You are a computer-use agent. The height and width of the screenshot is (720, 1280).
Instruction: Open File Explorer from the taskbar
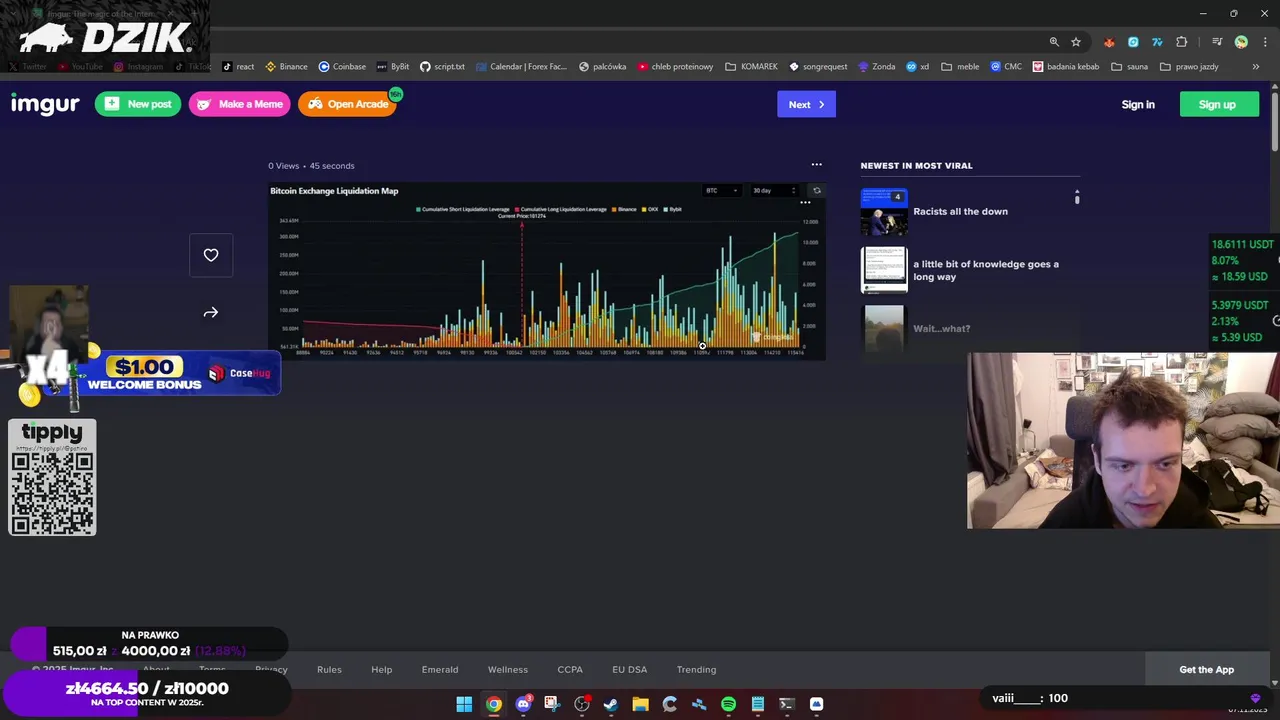[640, 704]
